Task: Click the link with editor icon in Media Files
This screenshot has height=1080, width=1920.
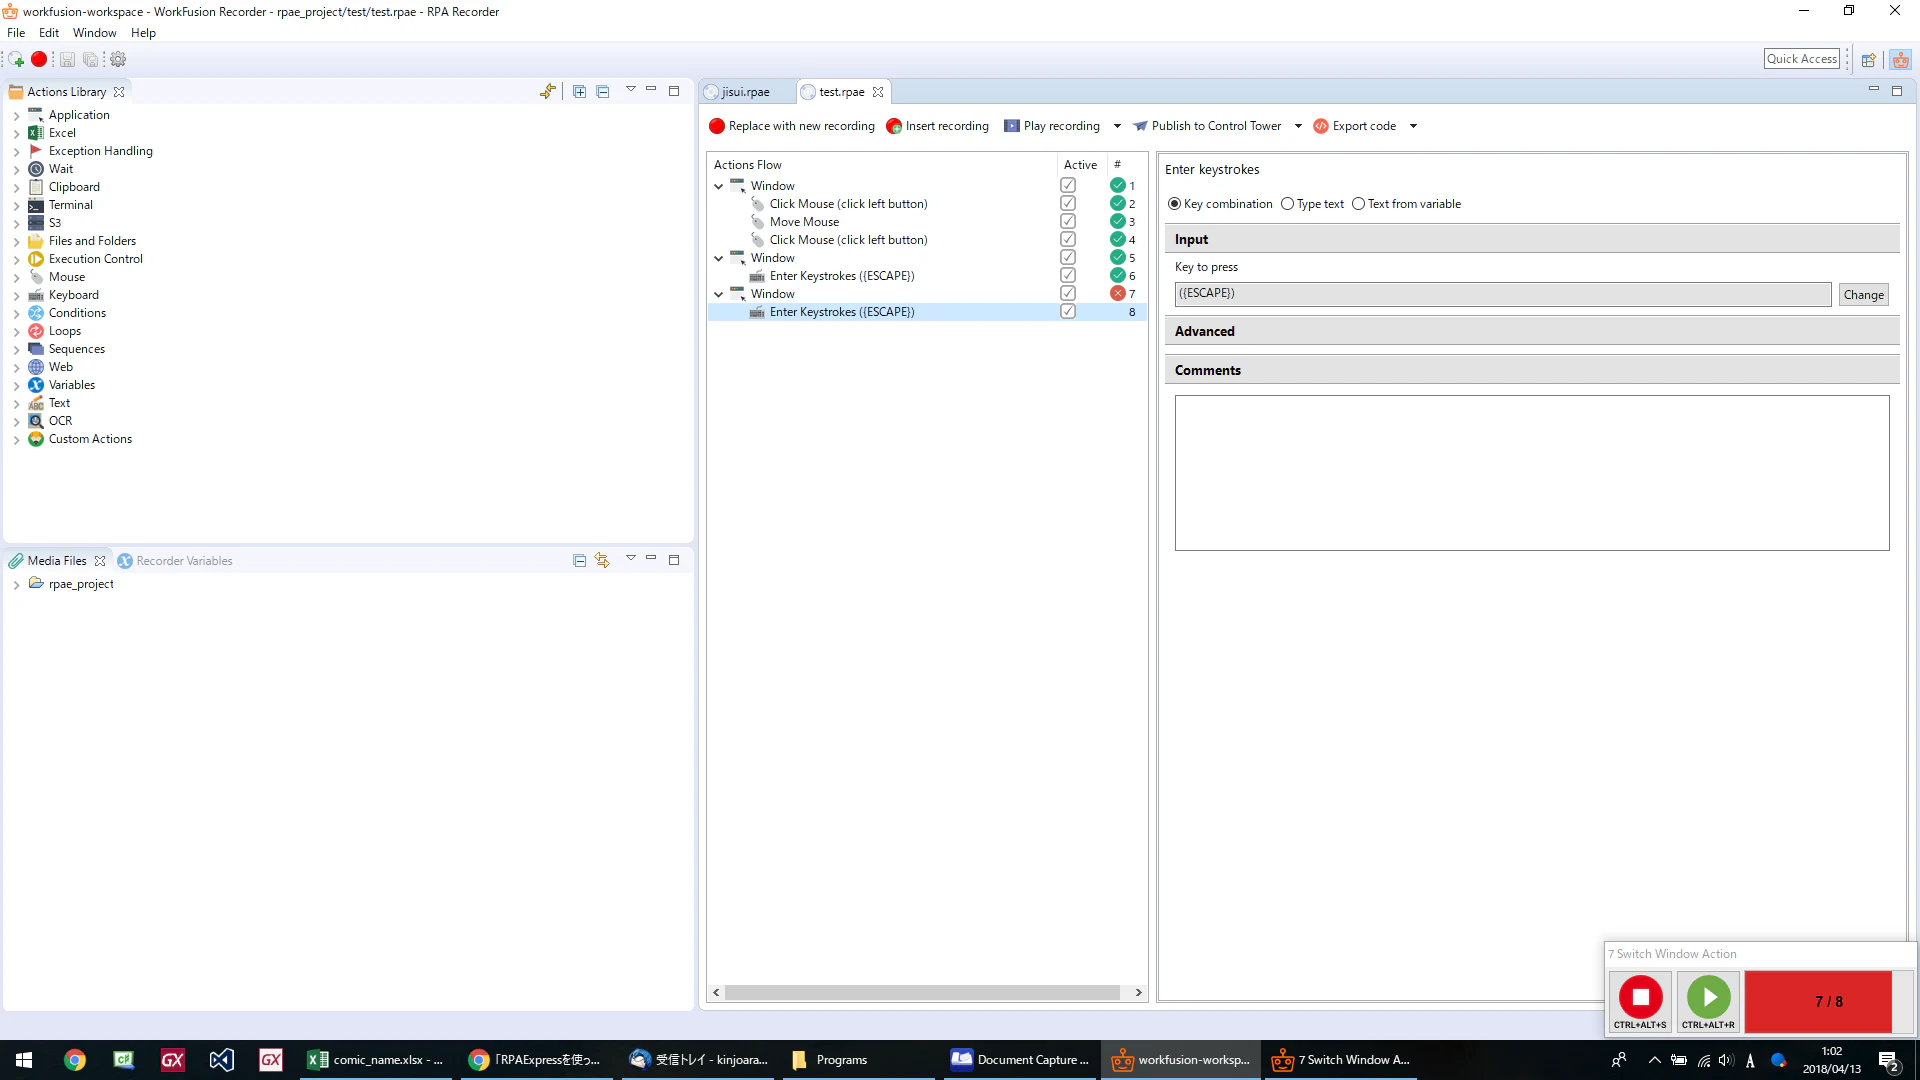Action: pos(602,560)
